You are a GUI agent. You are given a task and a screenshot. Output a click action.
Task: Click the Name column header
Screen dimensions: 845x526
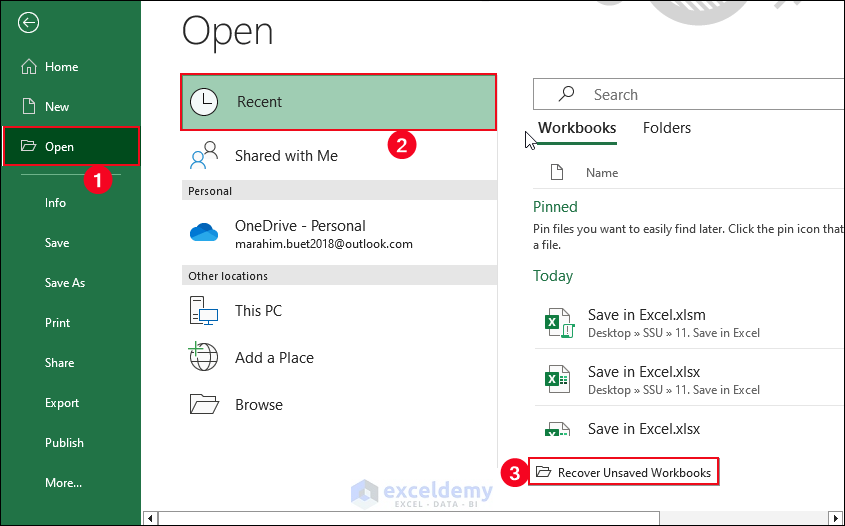coord(602,172)
